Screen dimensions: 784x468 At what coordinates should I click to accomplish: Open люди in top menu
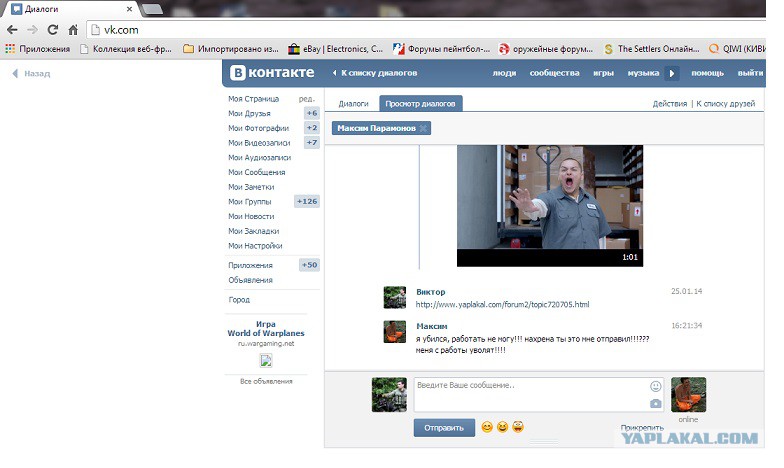point(504,73)
